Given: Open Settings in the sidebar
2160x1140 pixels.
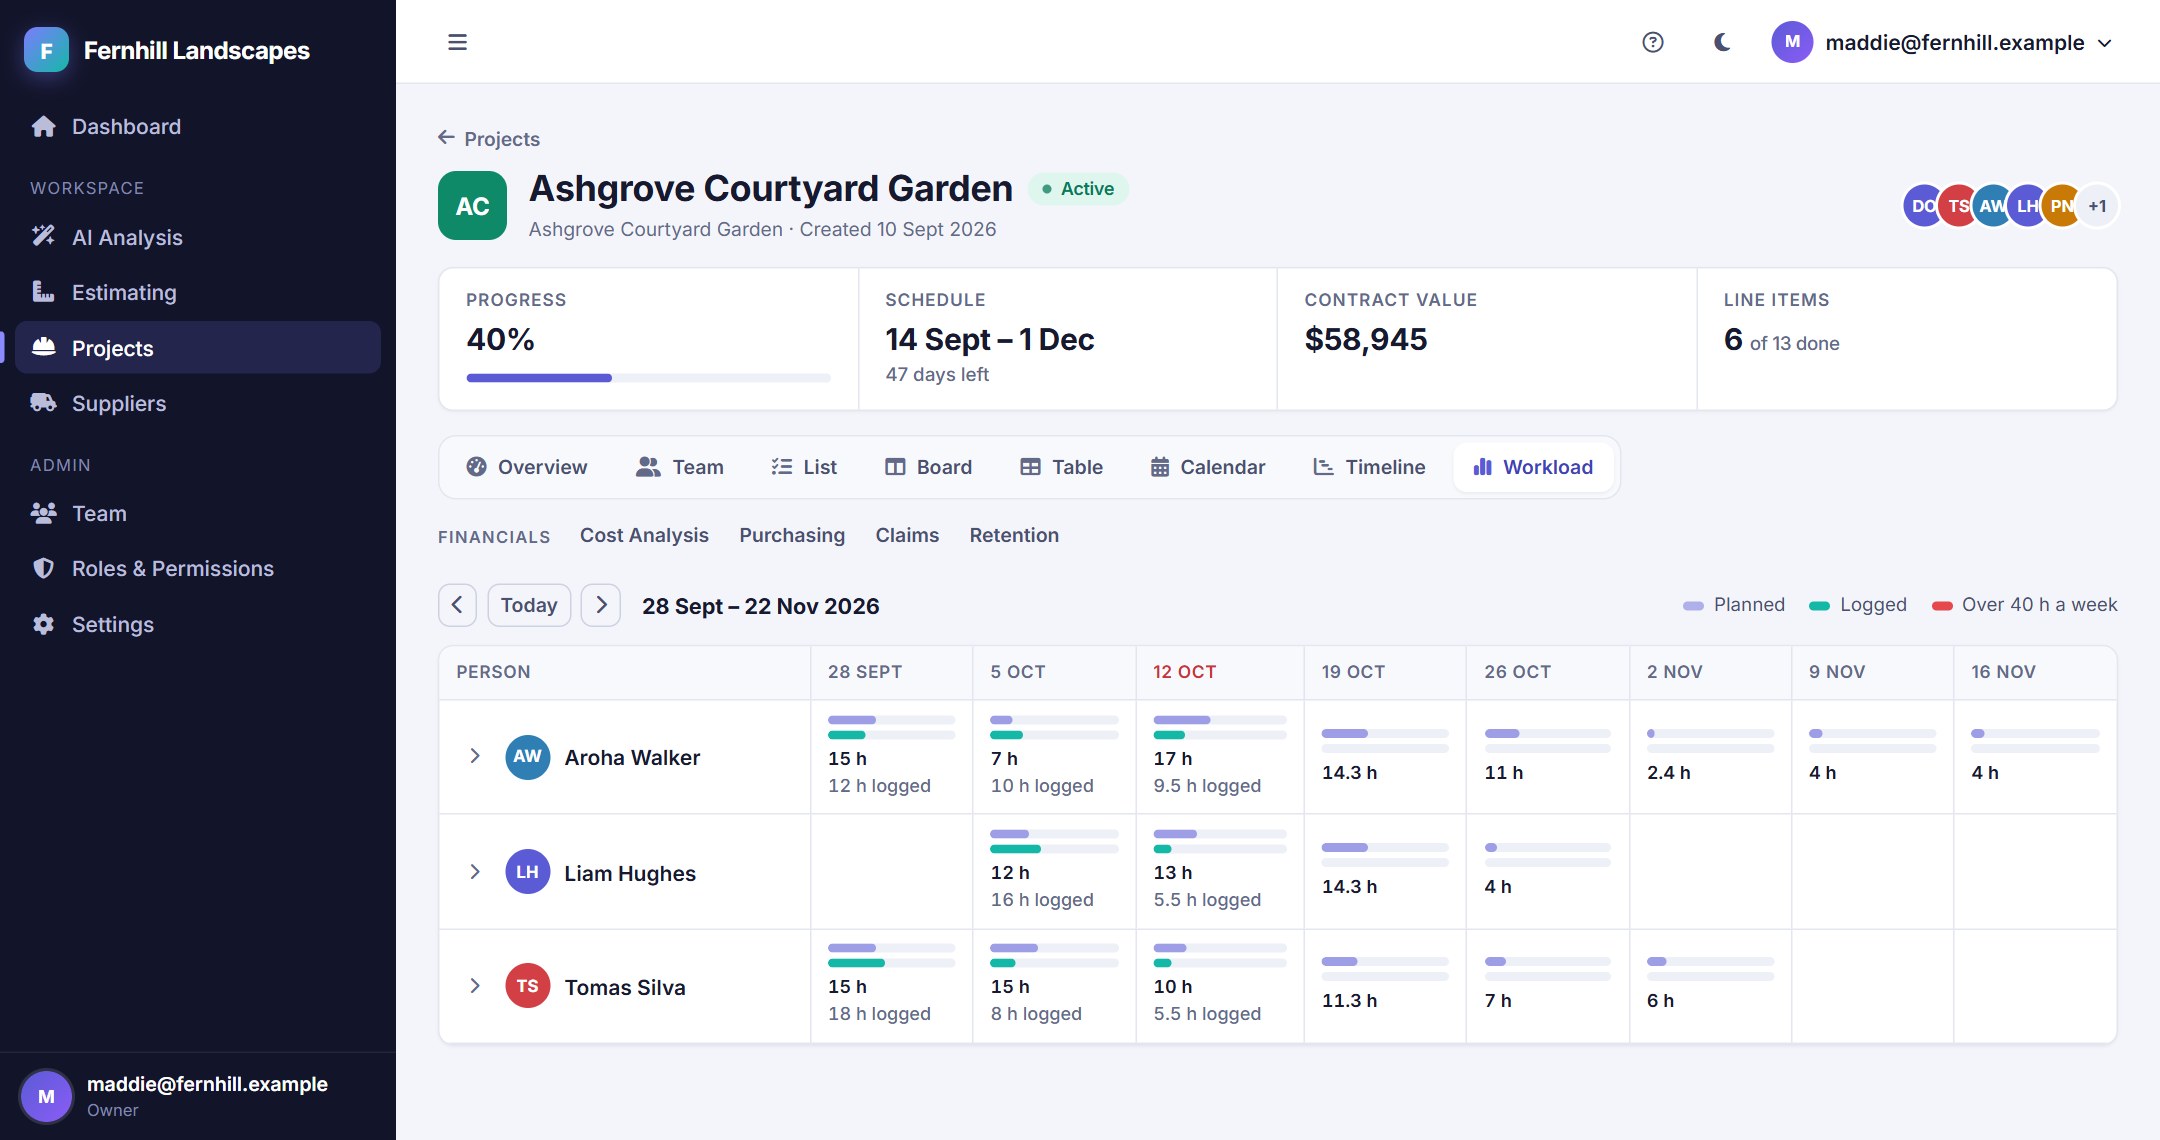Looking at the screenshot, I should pyautogui.click(x=197, y=624).
